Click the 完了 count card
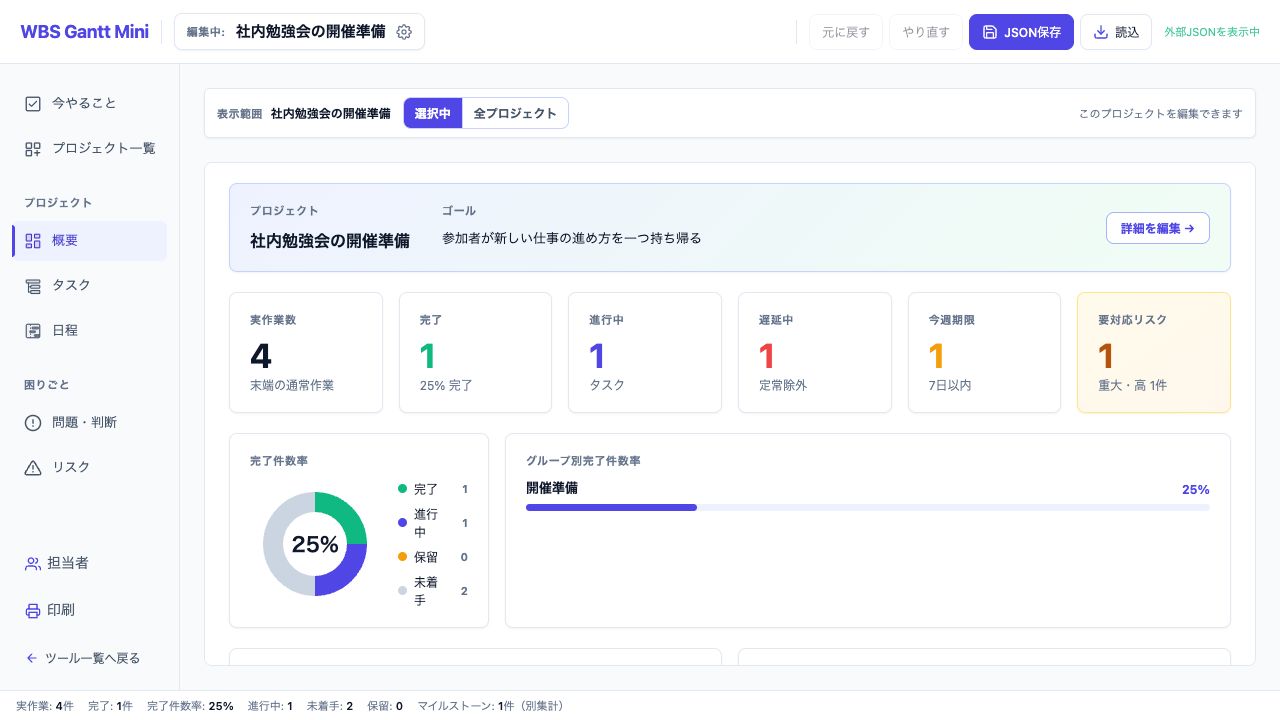1280x720 pixels. tap(475, 352)
